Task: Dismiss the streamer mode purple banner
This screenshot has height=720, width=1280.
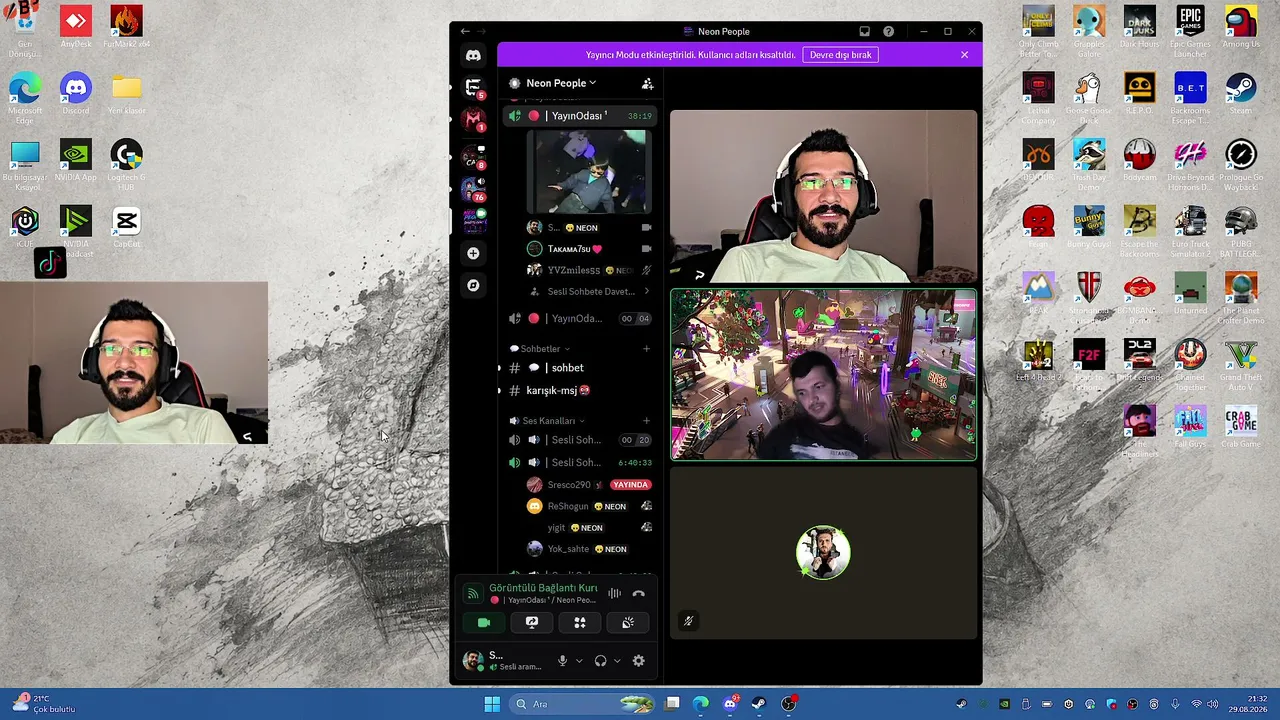Action: [x=964, y=55]
